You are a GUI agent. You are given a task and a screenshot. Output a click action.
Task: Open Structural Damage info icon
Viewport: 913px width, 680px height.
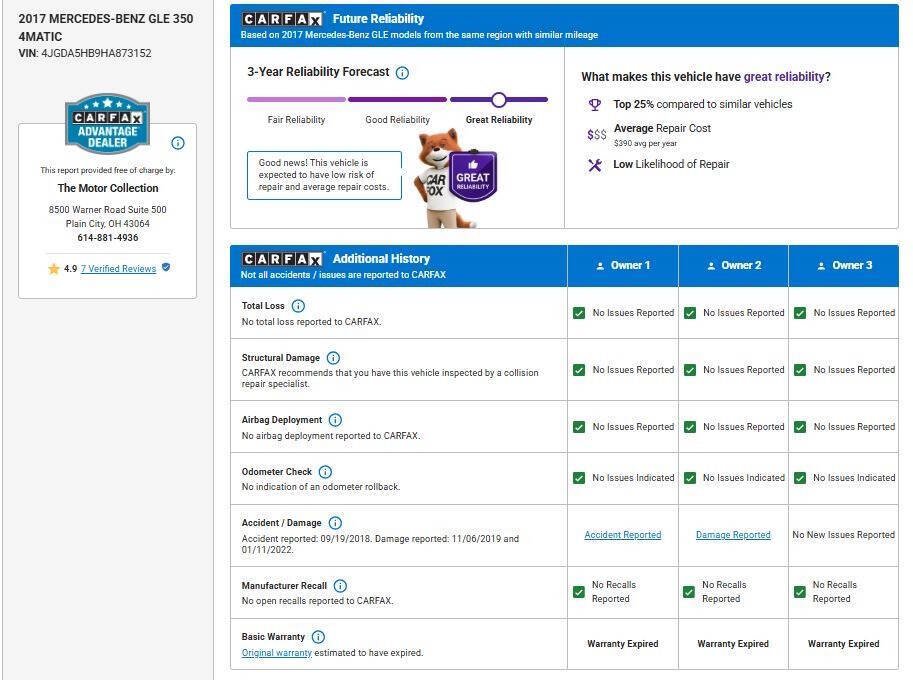tap(333, 357)
